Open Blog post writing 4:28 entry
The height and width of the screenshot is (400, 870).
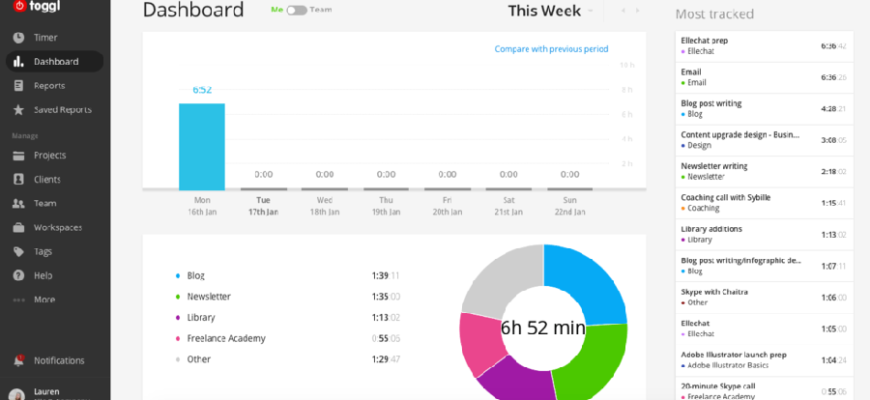(764, 109)
